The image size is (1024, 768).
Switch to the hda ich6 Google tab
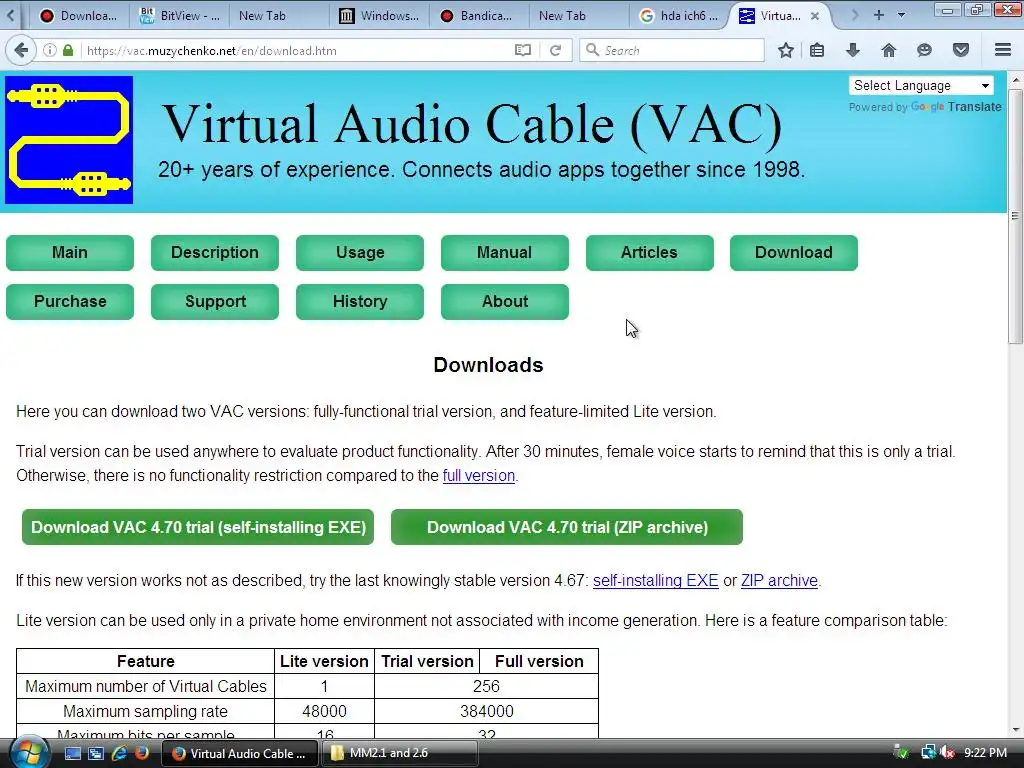click(x=679, y=16)
